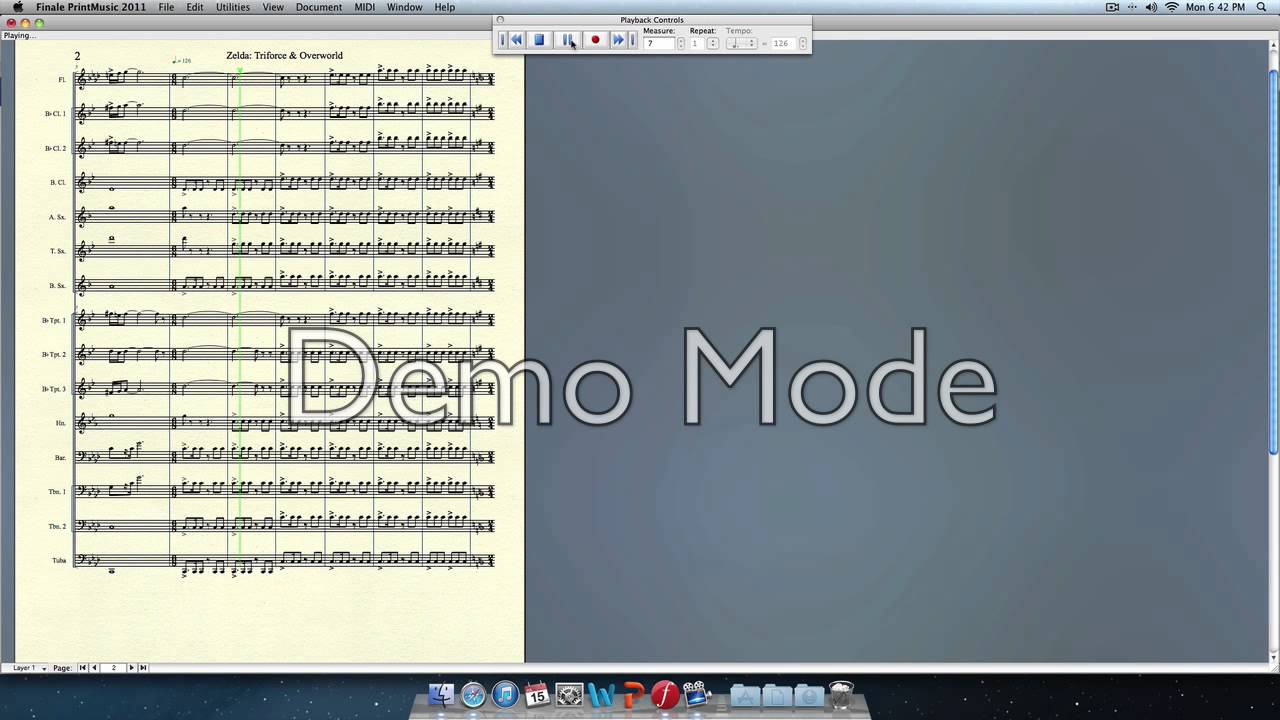Screen dimensions: 1280x720
Task: Click the Wi-Fi status icon
Action: (x=1171, y=7)
